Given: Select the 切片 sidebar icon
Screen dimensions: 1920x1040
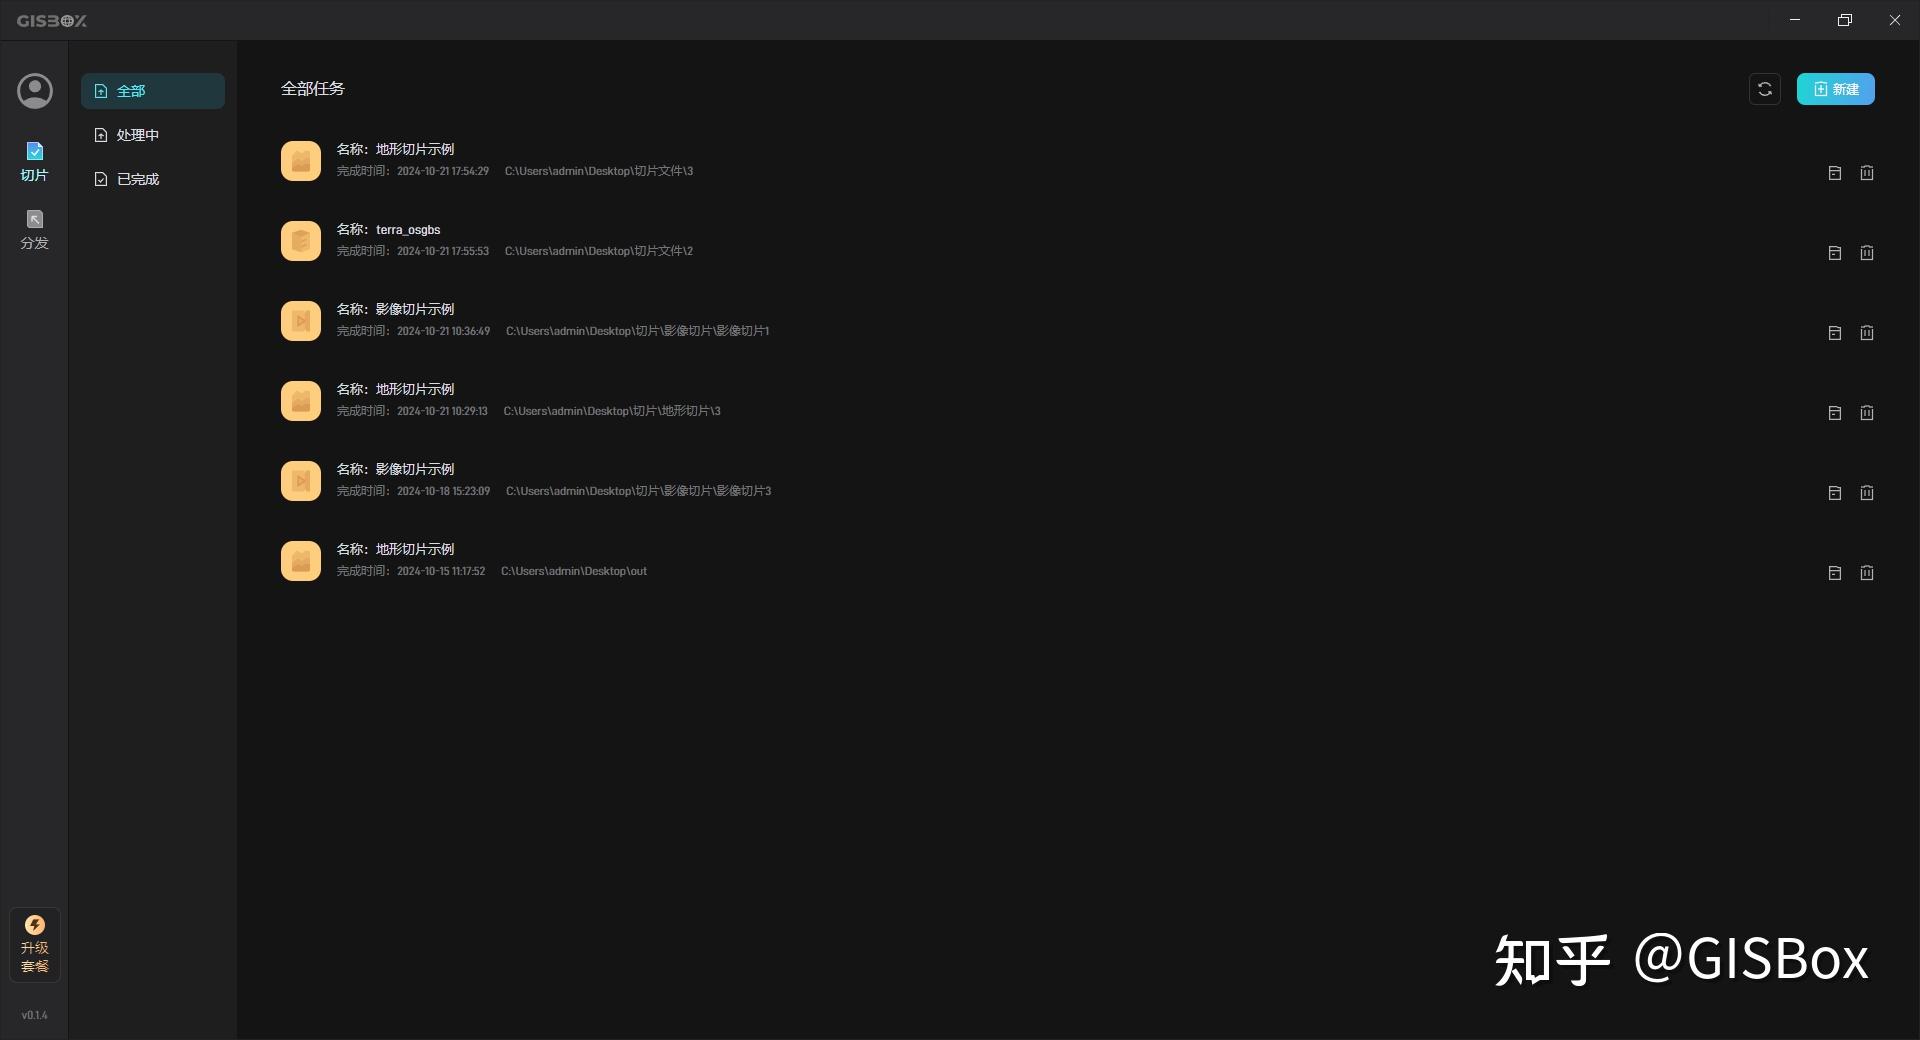Looking at the screenshot, I should pyautogui.click(x=35, y=162).
